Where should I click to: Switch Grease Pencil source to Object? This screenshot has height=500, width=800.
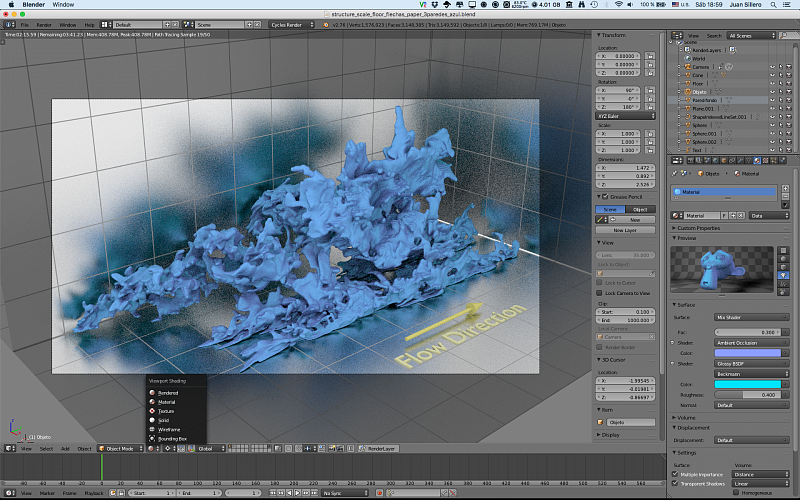[640, 209]
